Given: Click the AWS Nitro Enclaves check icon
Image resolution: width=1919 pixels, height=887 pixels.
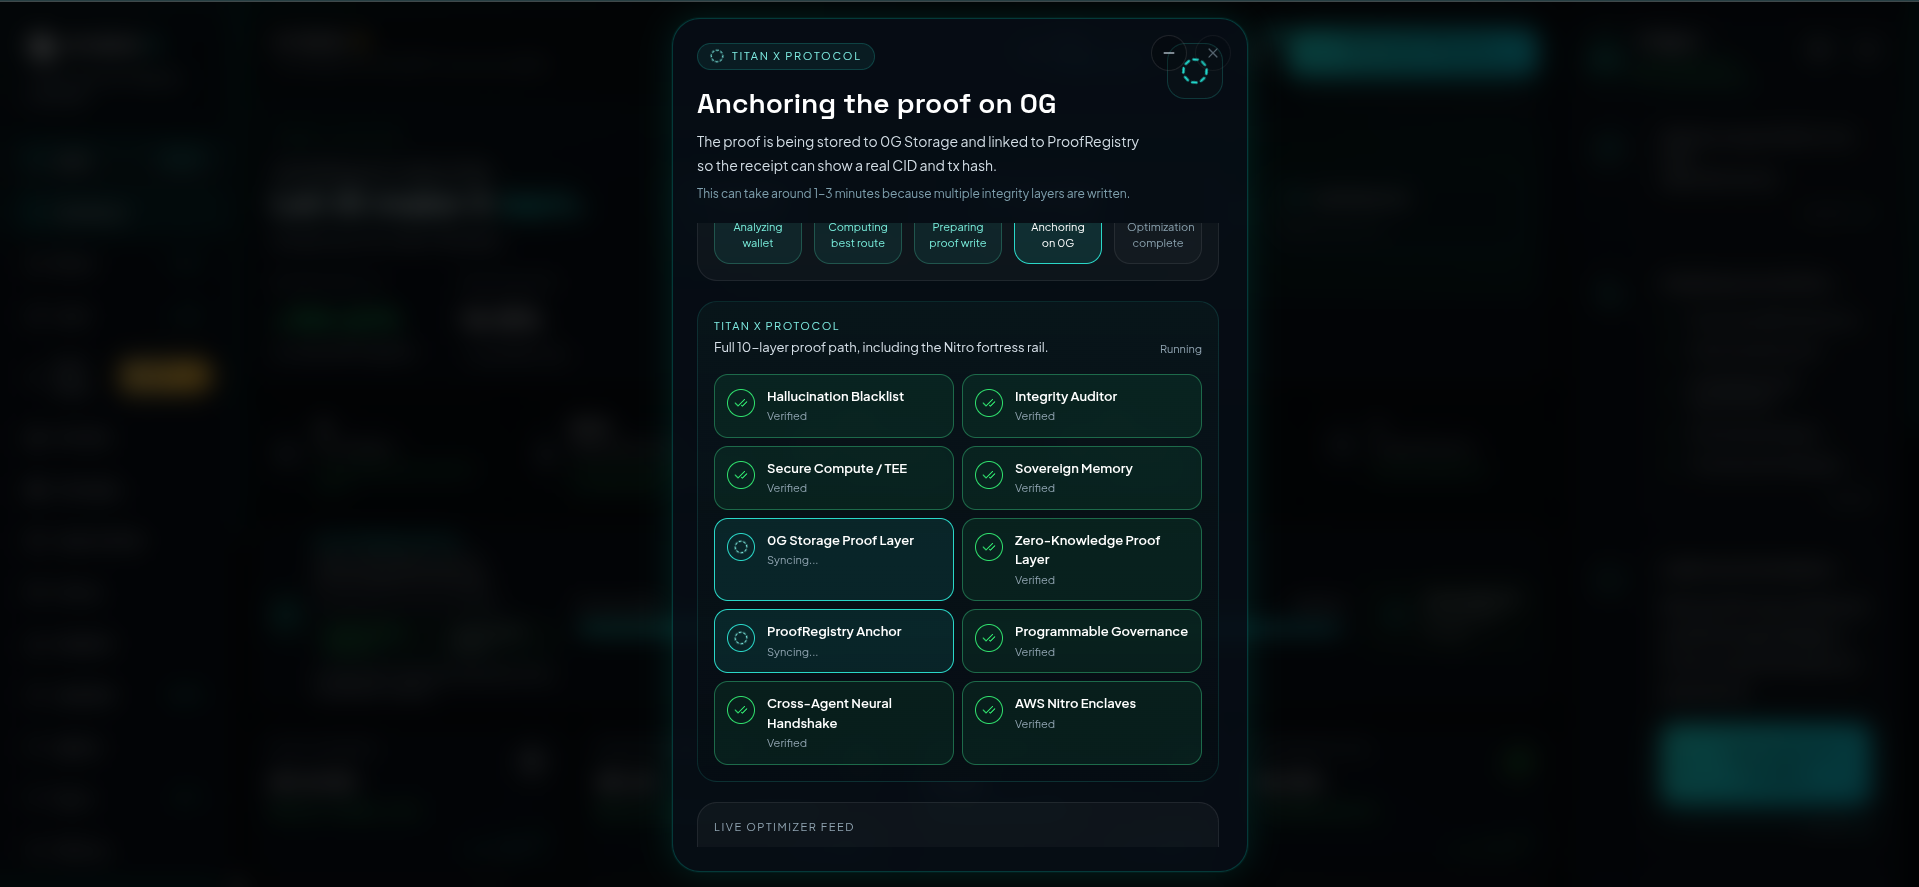Looking at the screenshot, I should tap(989, 710).
